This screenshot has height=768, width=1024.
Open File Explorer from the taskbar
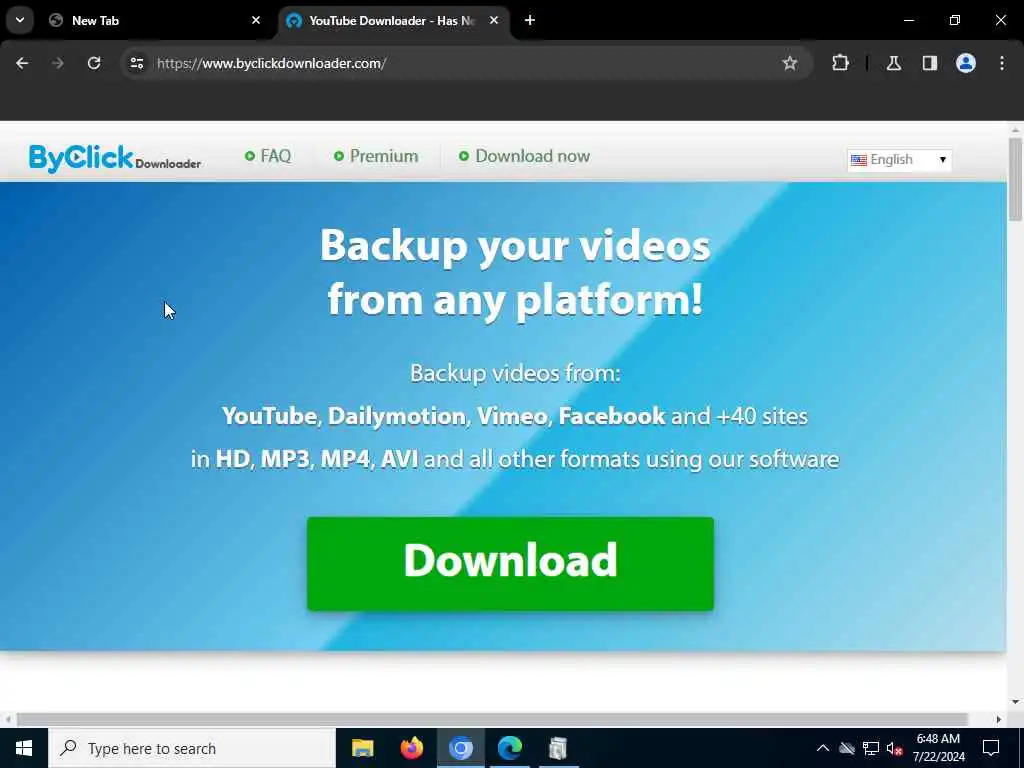pos(362,748)
